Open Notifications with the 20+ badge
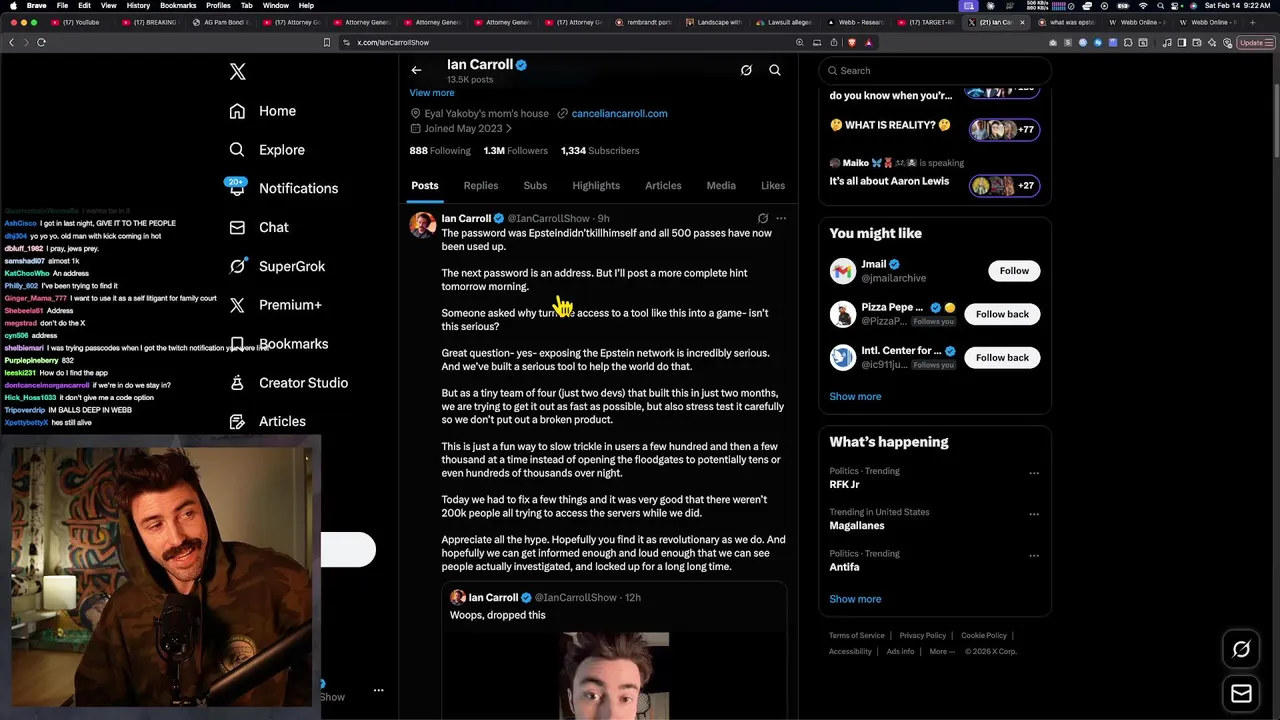This screenshot has height=720, width=1280. (284, 188)
